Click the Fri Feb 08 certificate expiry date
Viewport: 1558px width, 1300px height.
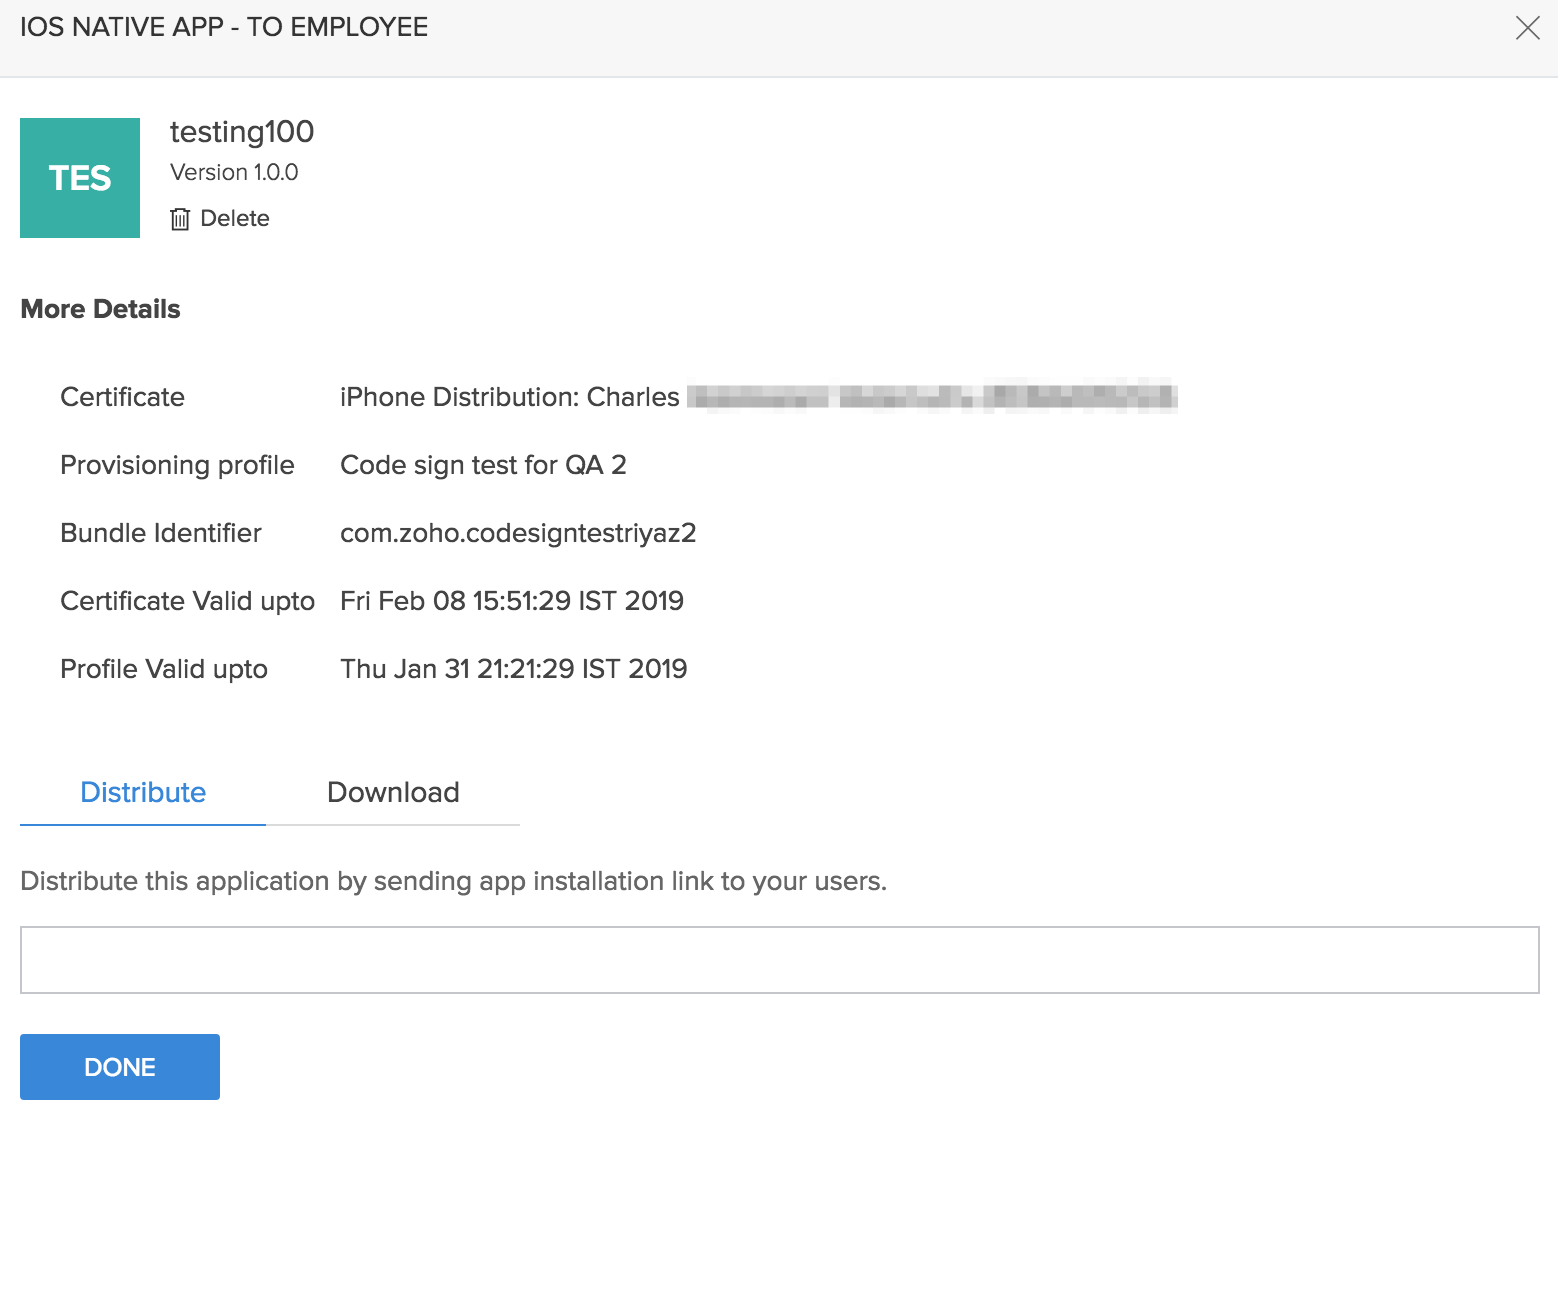pos(512,602)
